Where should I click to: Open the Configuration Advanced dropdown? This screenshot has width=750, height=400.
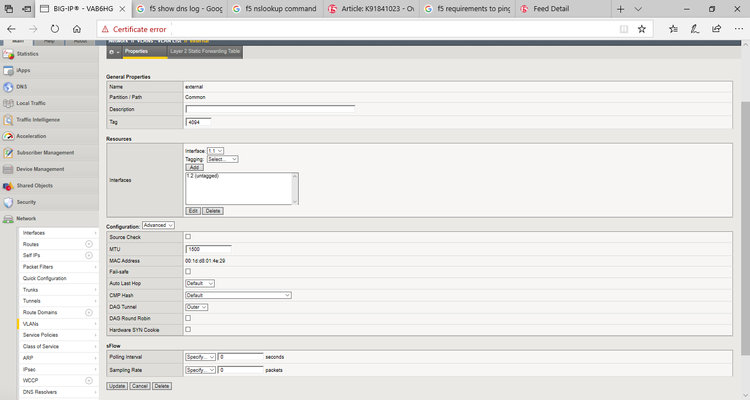tap(158, 225)
